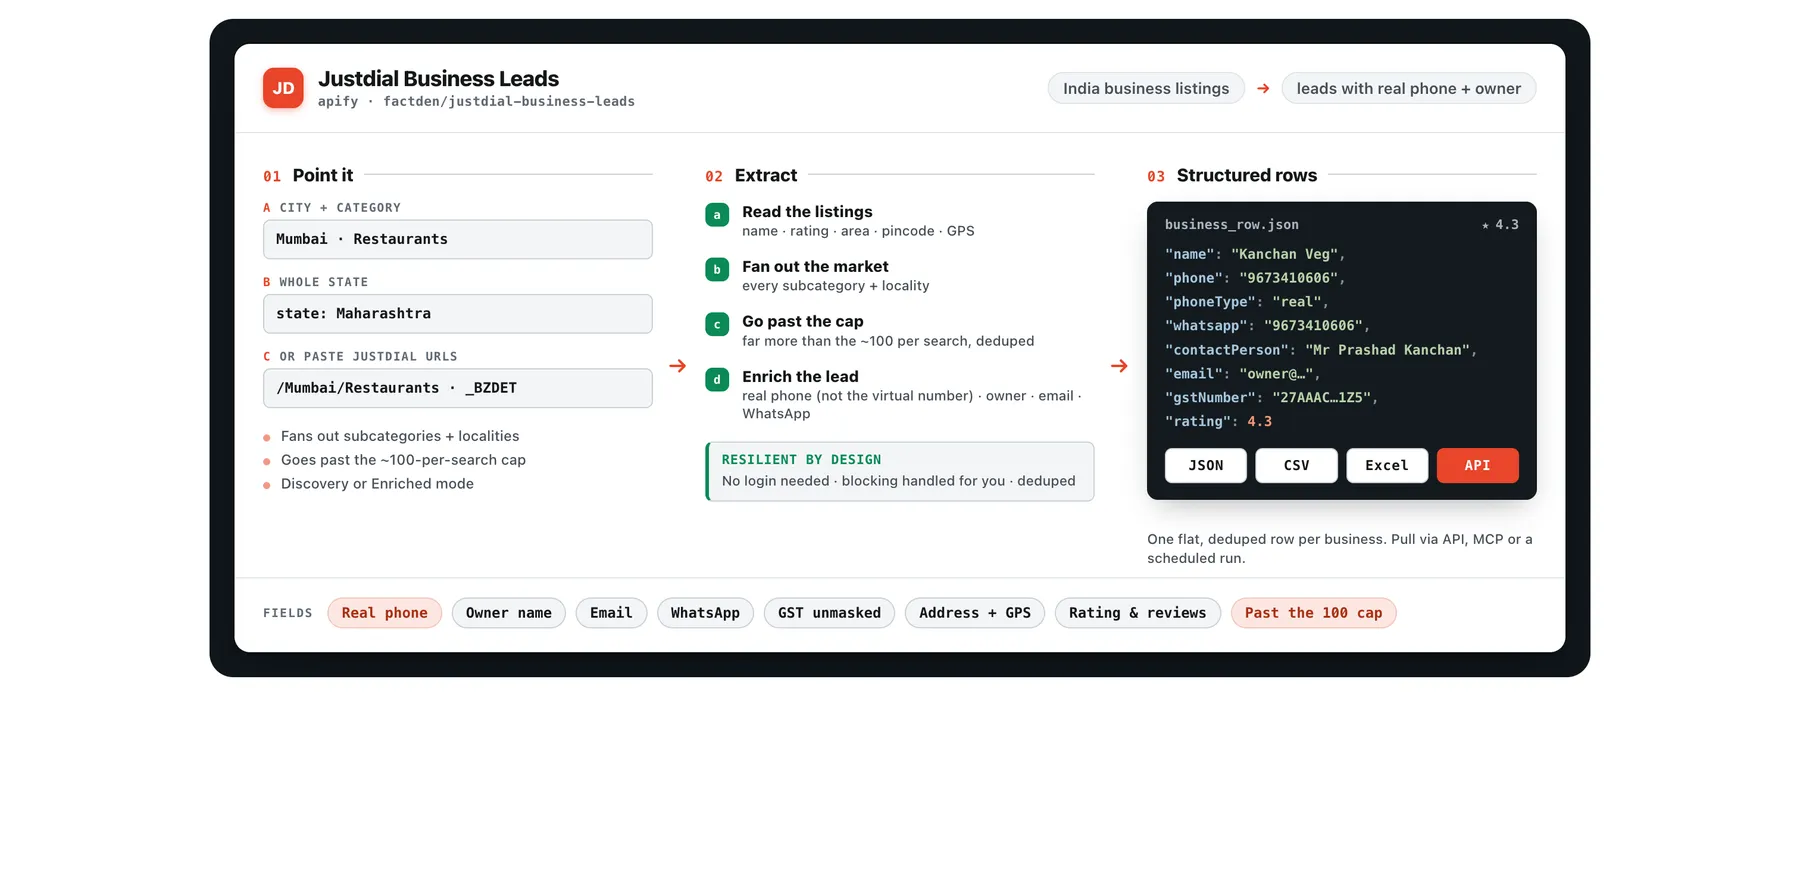Screen dimensions: 1800x883
Task: Click the Enrich the lead step title
Action: pos(800,377)
